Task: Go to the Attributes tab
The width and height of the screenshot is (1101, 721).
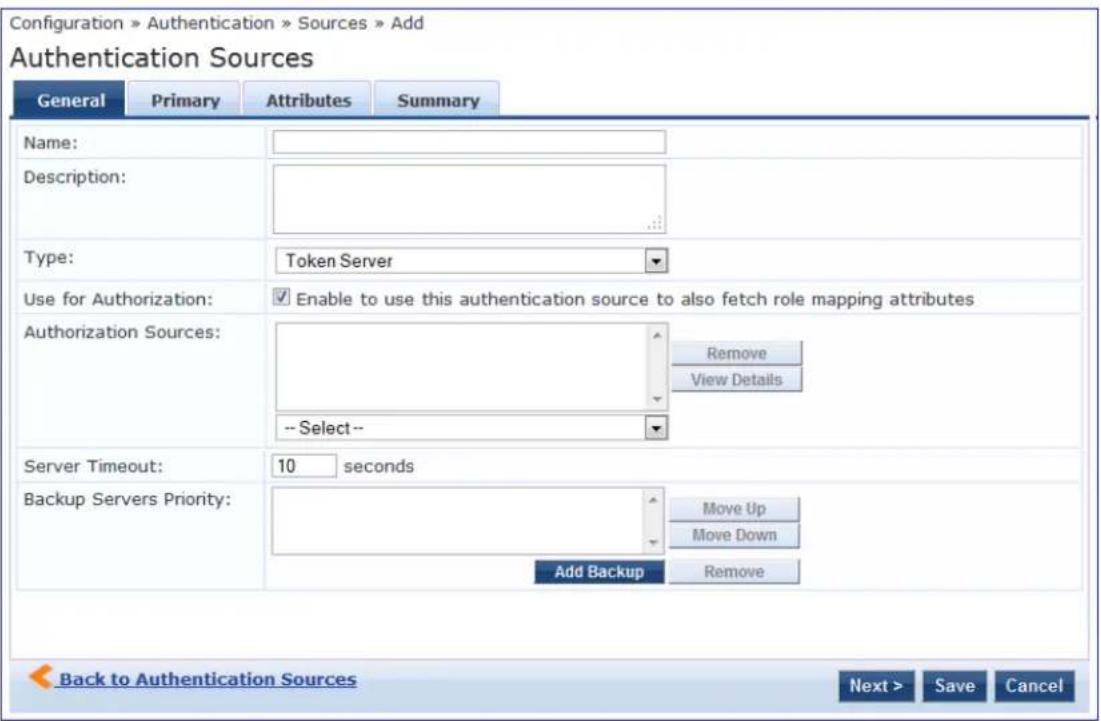Action: pyautogui.click(x=308, y=99)
